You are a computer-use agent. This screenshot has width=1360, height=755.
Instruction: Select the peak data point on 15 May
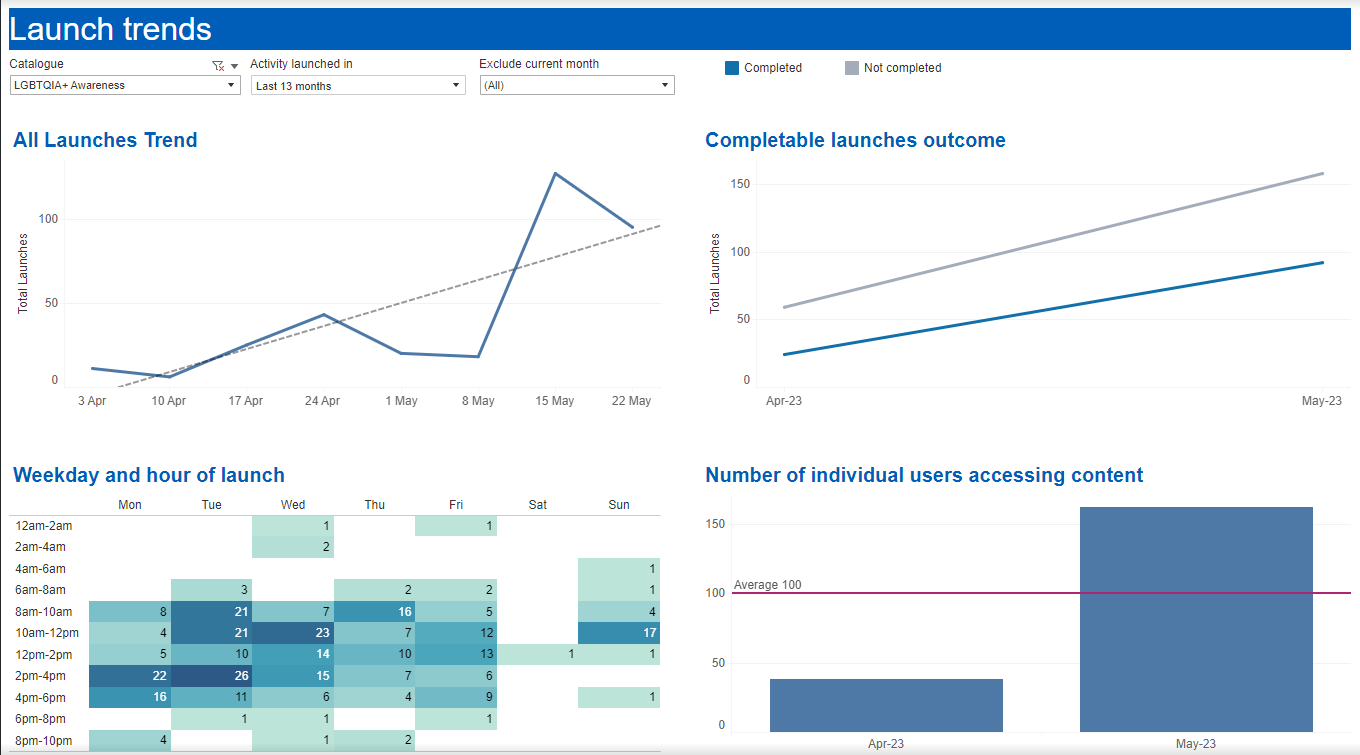click(x=554, y=171)
